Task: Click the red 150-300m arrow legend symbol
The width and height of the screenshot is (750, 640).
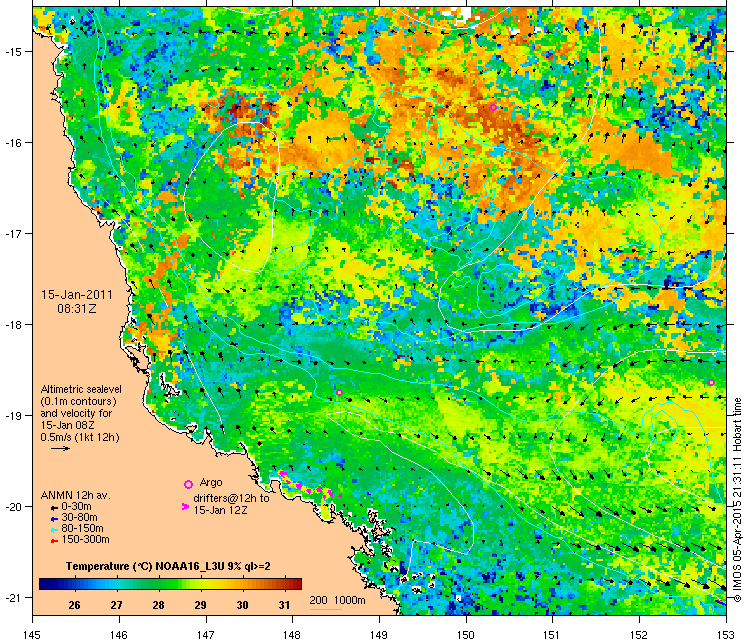Action: pyautogui.click(x=55, y=541)
